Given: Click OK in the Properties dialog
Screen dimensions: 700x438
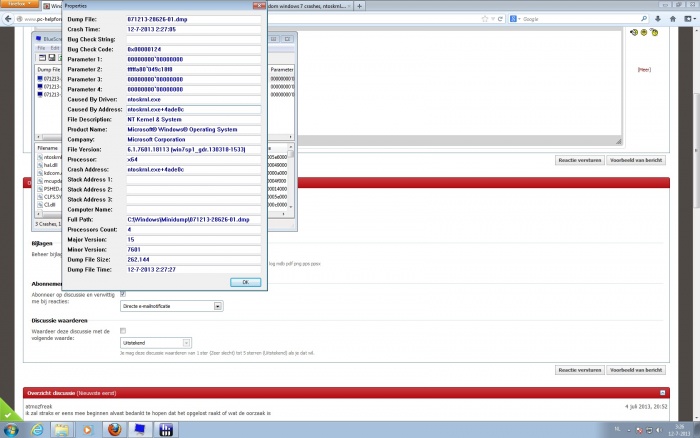Looking at the screenshot, I should [246, 282].
